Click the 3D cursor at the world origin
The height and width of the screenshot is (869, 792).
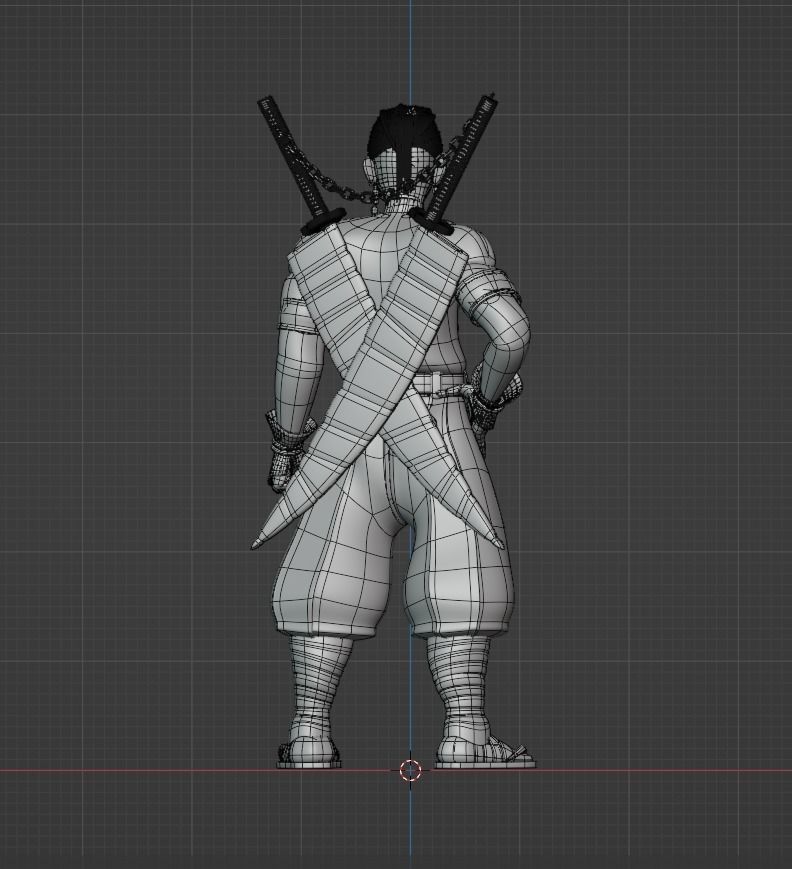tap(410, 770)
